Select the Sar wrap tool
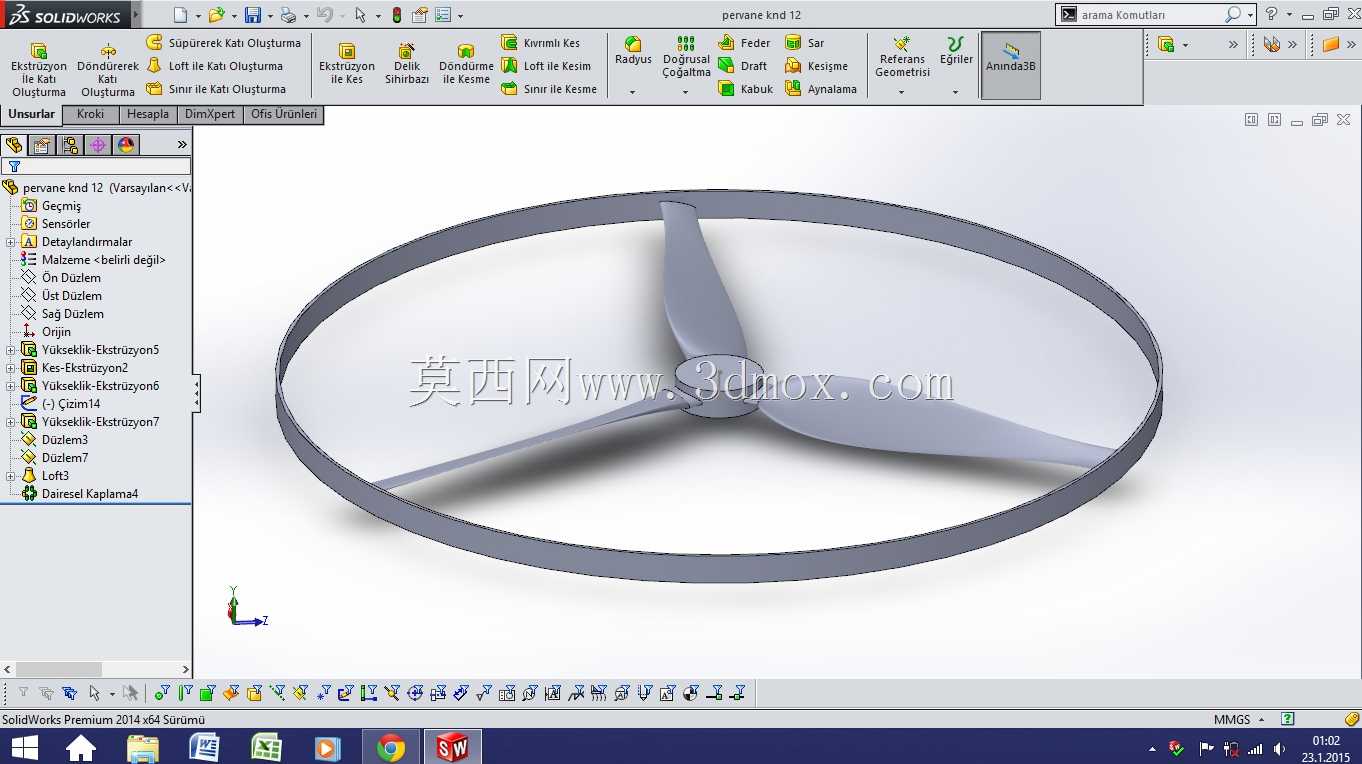The height and width of the screenshot is (764, 1362). (x=805, y=43)
